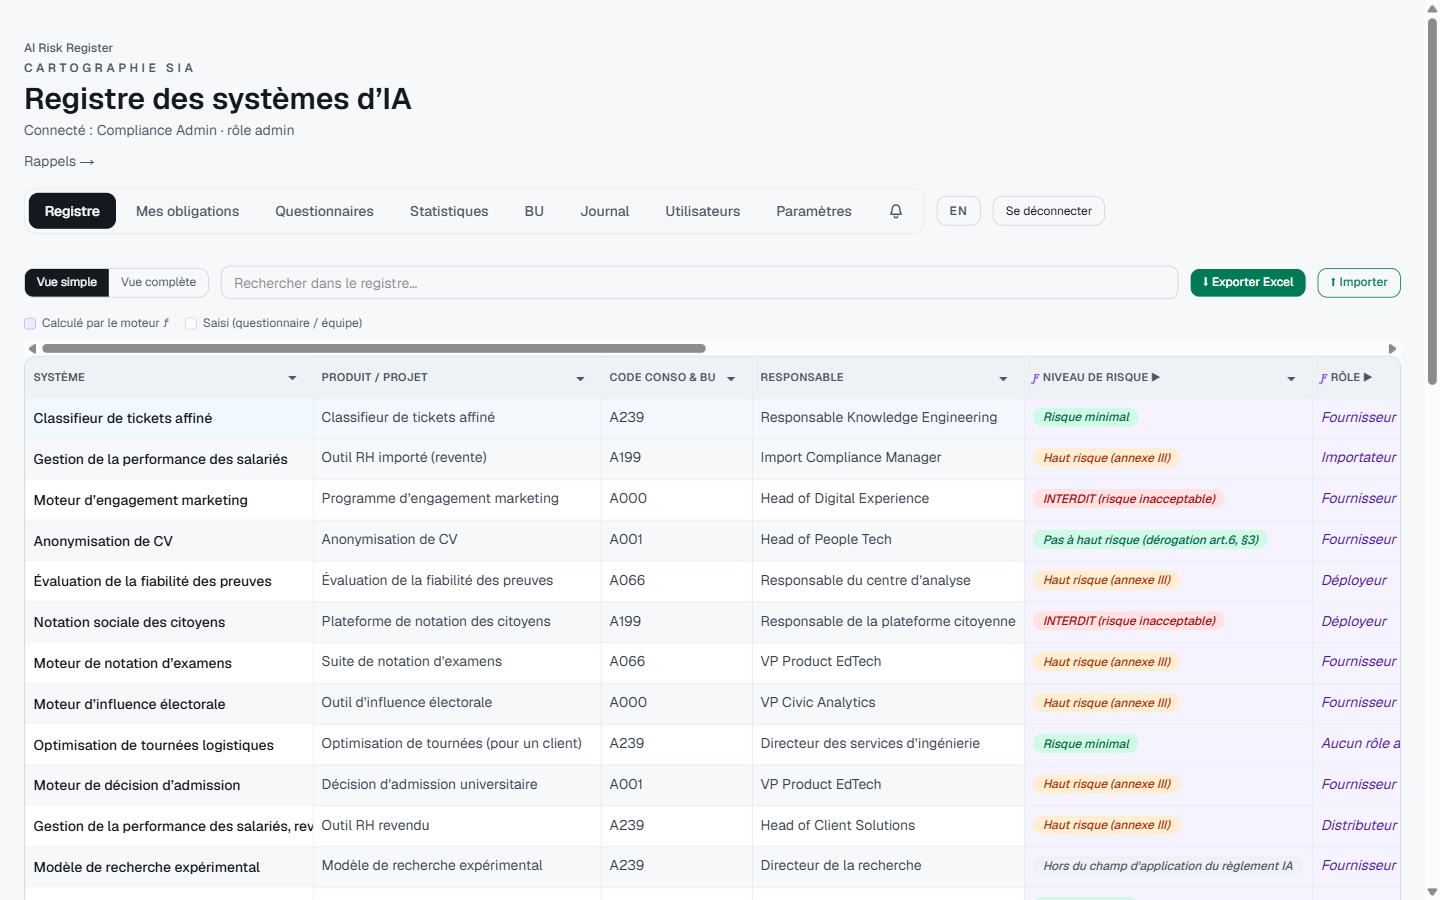Open the notifications bell

[x=896, y=211]
